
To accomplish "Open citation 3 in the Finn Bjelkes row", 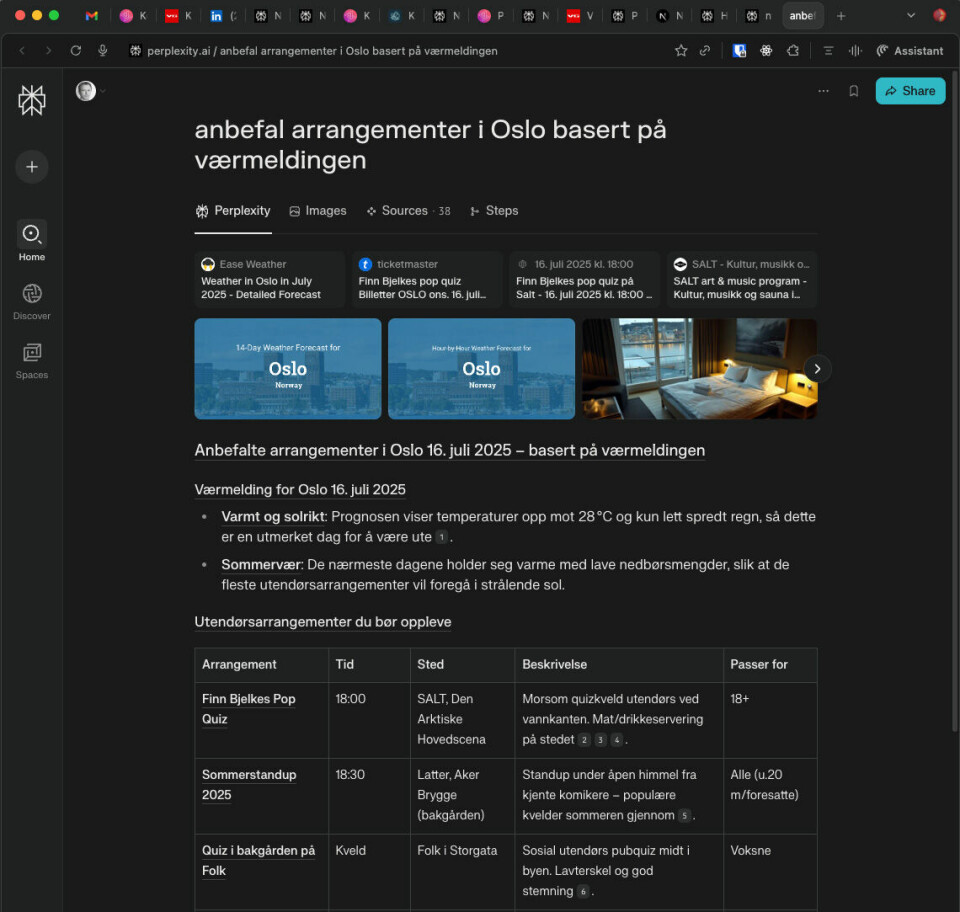I will coord(601,740).
